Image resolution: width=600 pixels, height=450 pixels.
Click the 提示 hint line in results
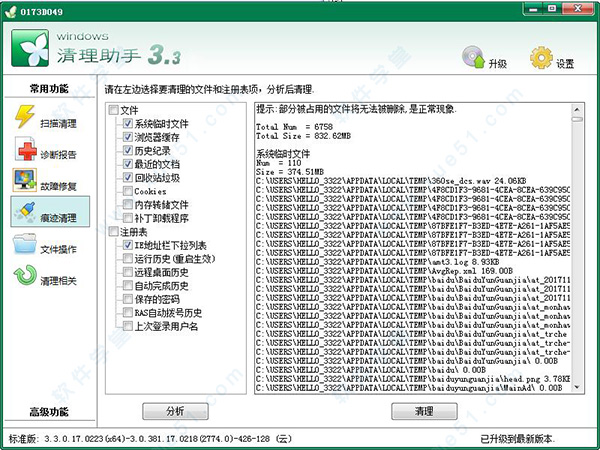click(356, 109)
